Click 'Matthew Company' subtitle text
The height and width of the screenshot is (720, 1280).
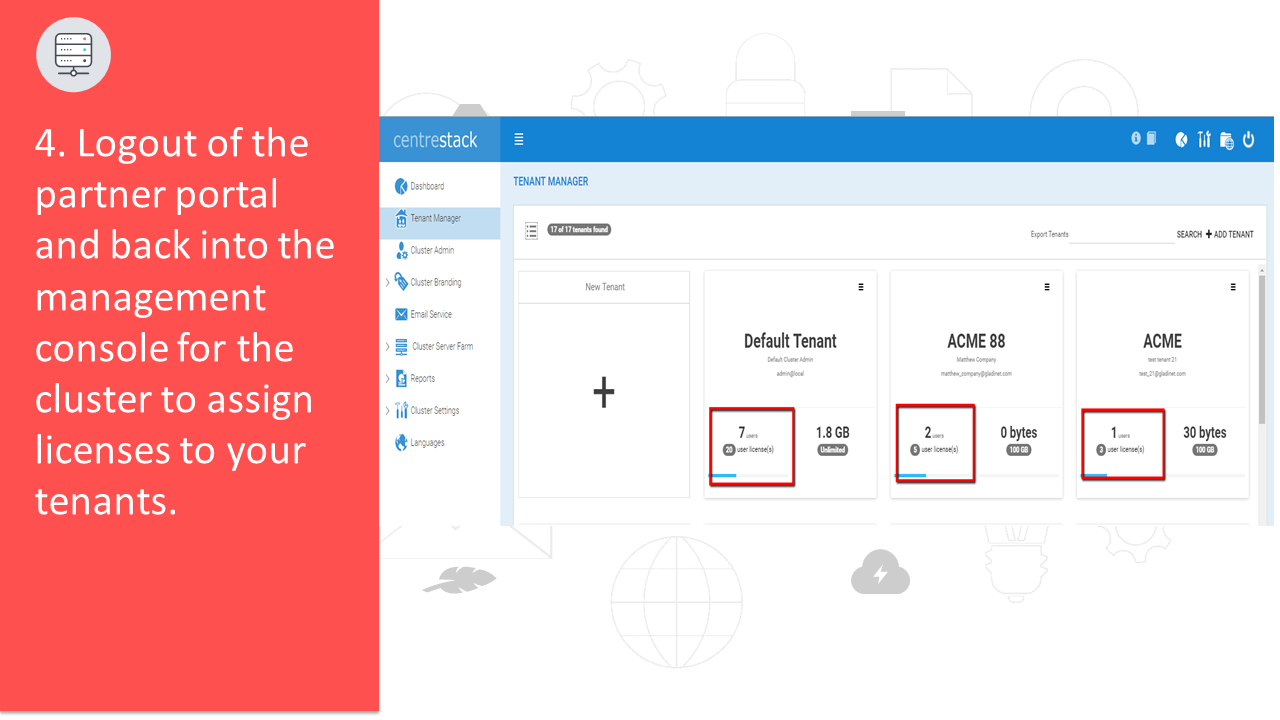coord(976,359)
